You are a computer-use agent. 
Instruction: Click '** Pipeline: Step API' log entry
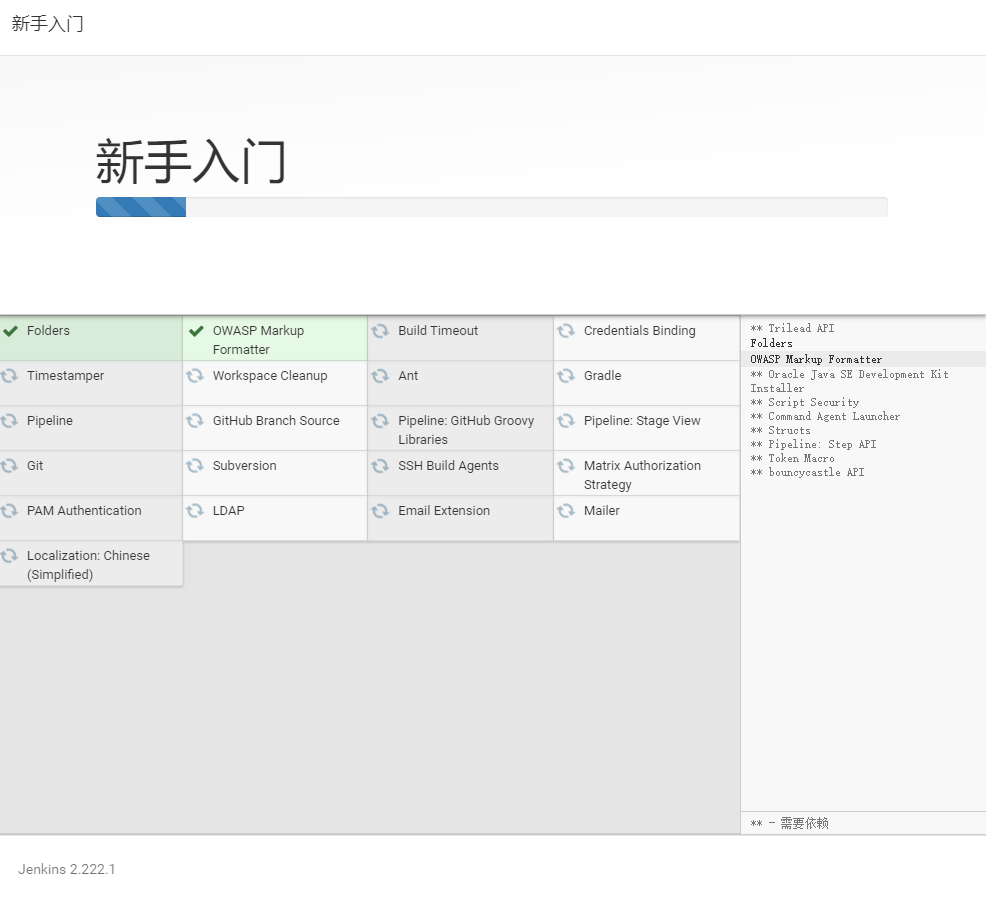coord(814,444)
